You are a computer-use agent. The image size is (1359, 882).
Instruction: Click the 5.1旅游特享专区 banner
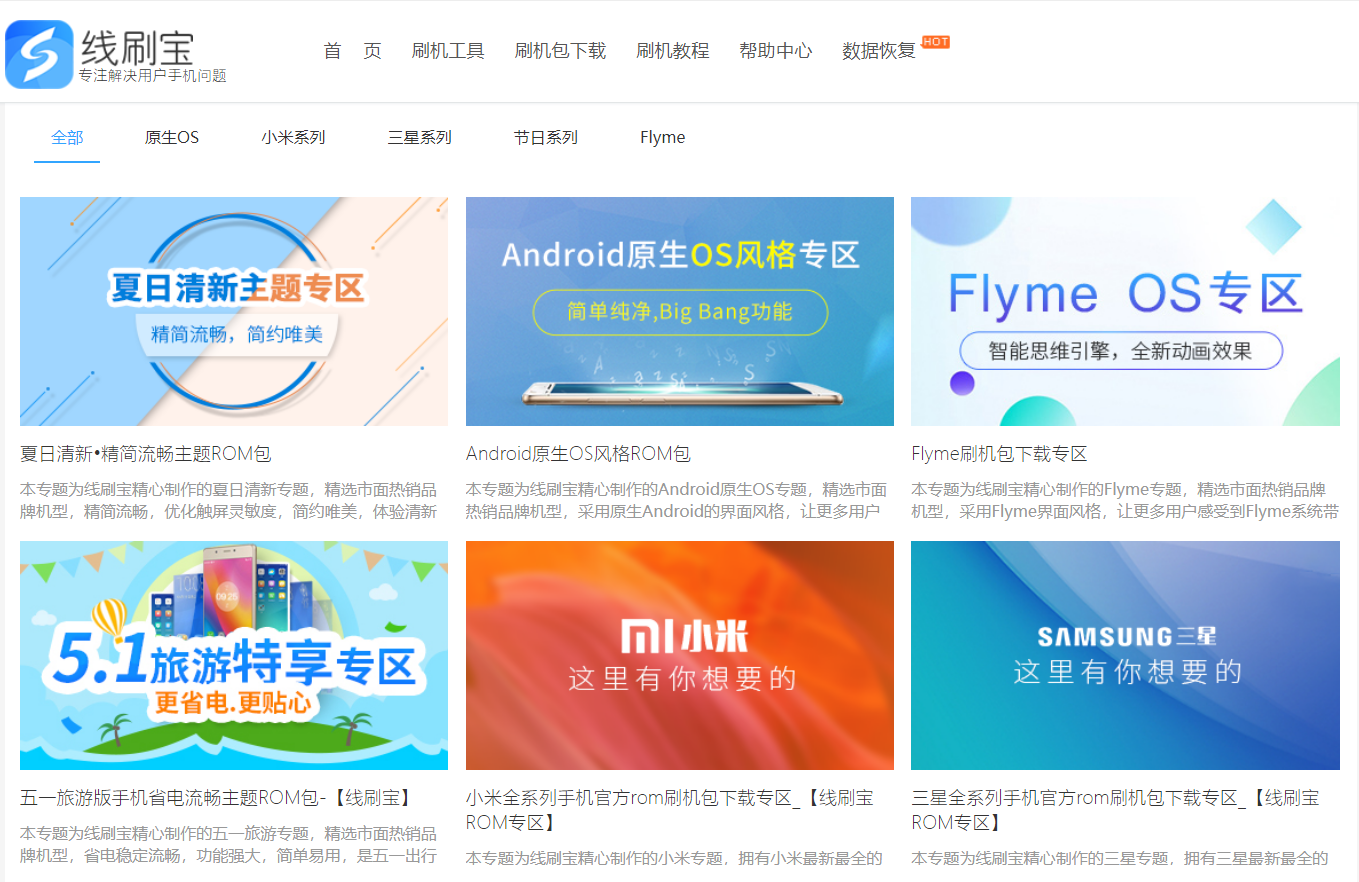tap(234, 655)
